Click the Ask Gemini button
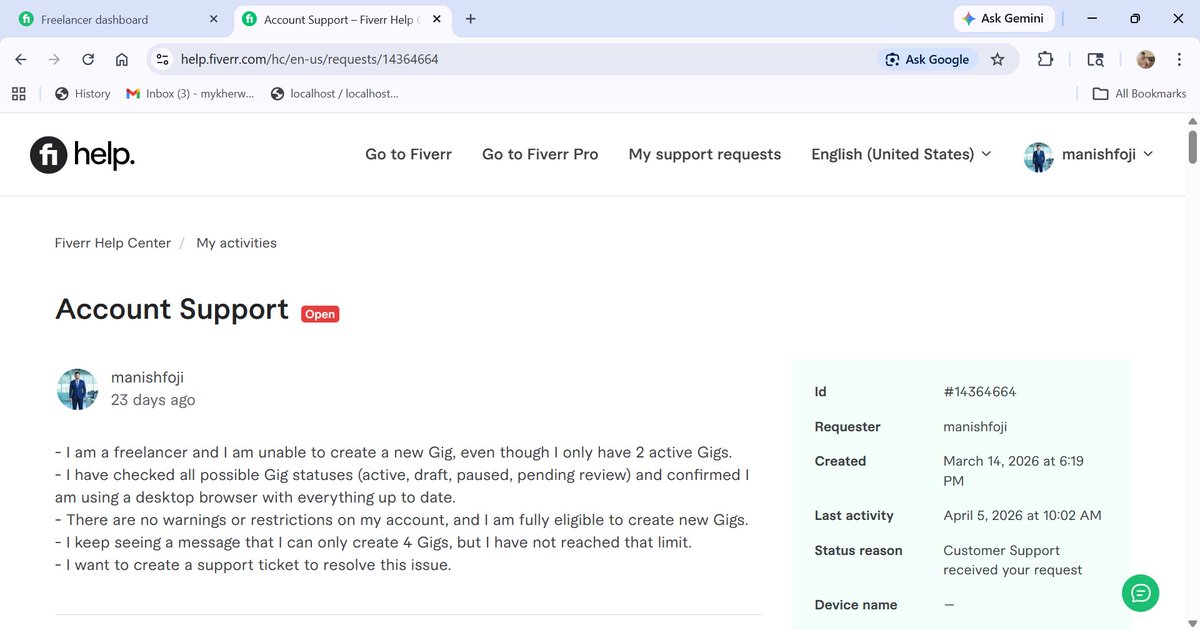1200x630 pixels. [1003, 19]
